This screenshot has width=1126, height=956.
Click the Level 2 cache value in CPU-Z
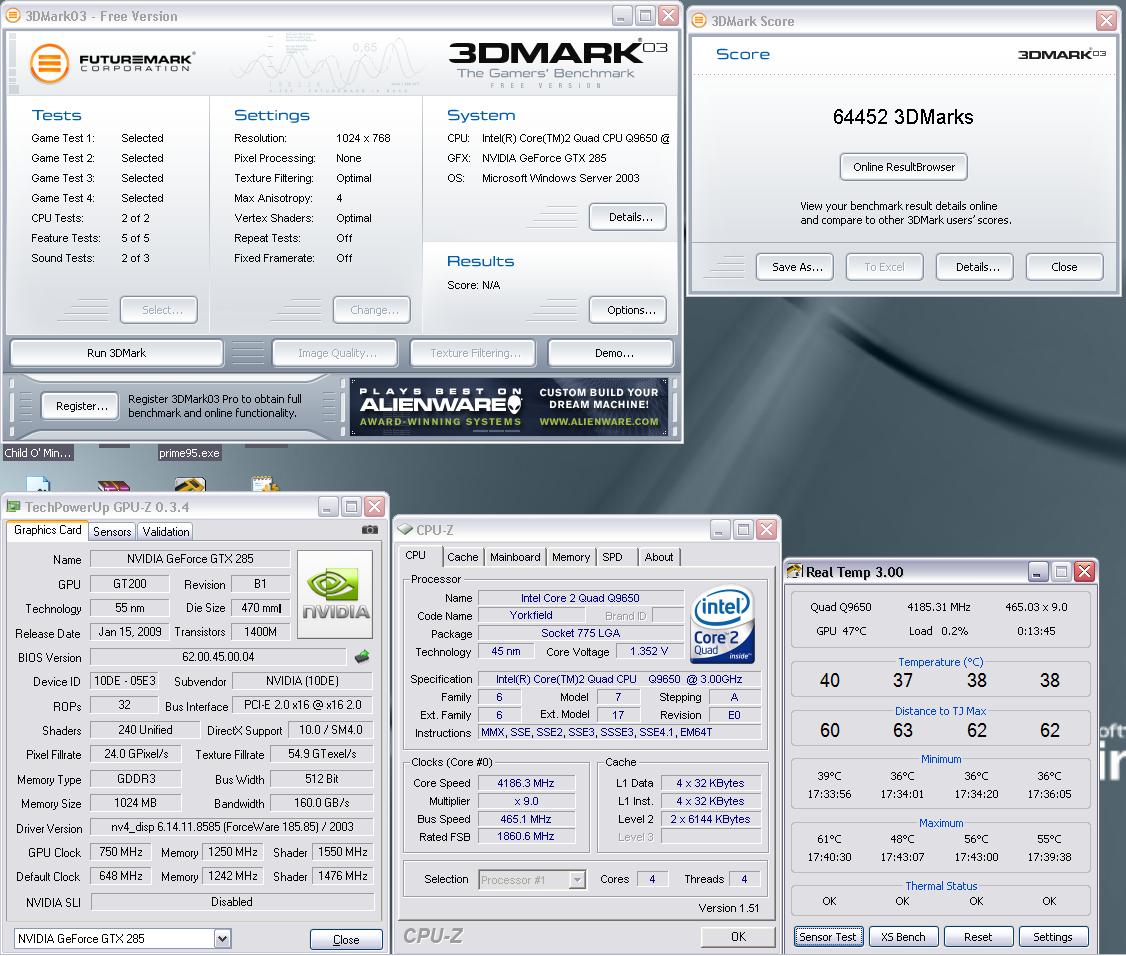(x=710, y=820)
